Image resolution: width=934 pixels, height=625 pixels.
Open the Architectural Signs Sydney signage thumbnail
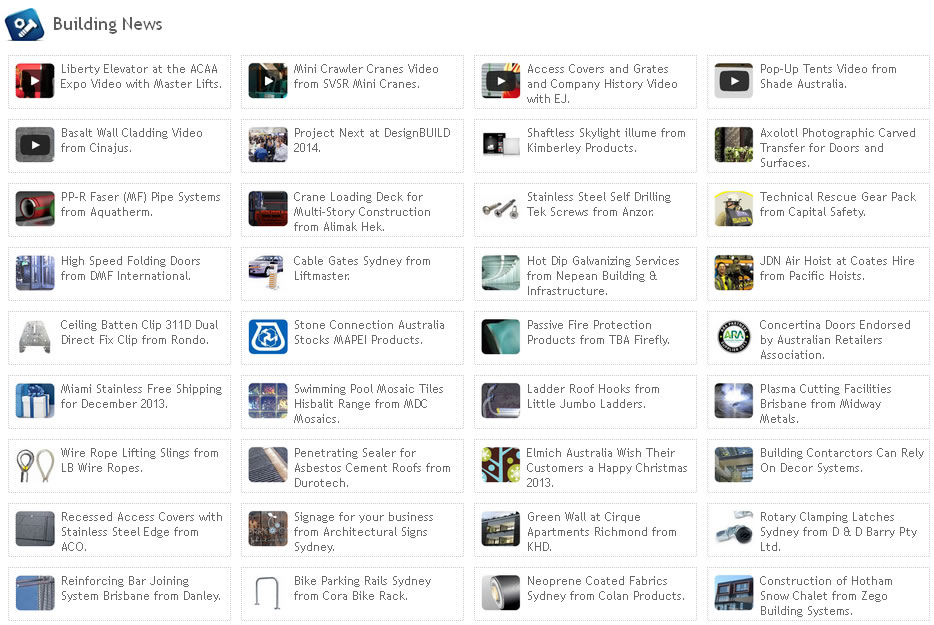[x=268, y=528]
